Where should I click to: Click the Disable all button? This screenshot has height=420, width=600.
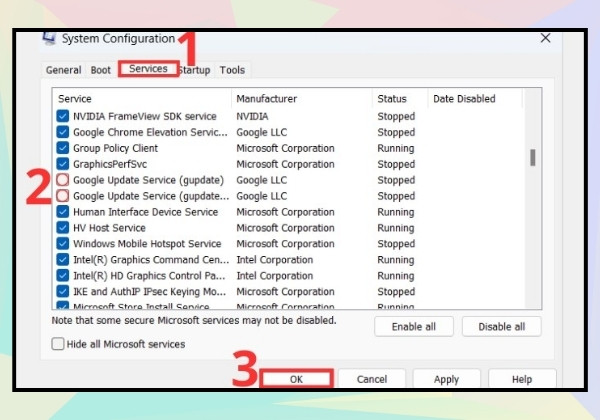pyautogui.click(x=501, y=327)
